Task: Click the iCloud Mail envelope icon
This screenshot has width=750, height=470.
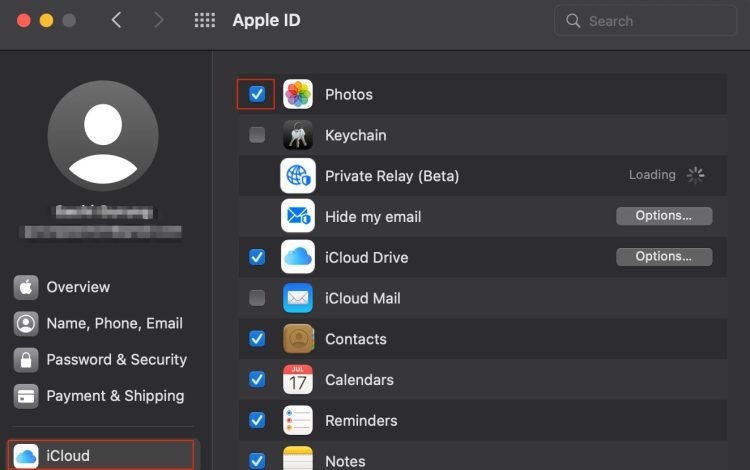Action: coord(298,298)
